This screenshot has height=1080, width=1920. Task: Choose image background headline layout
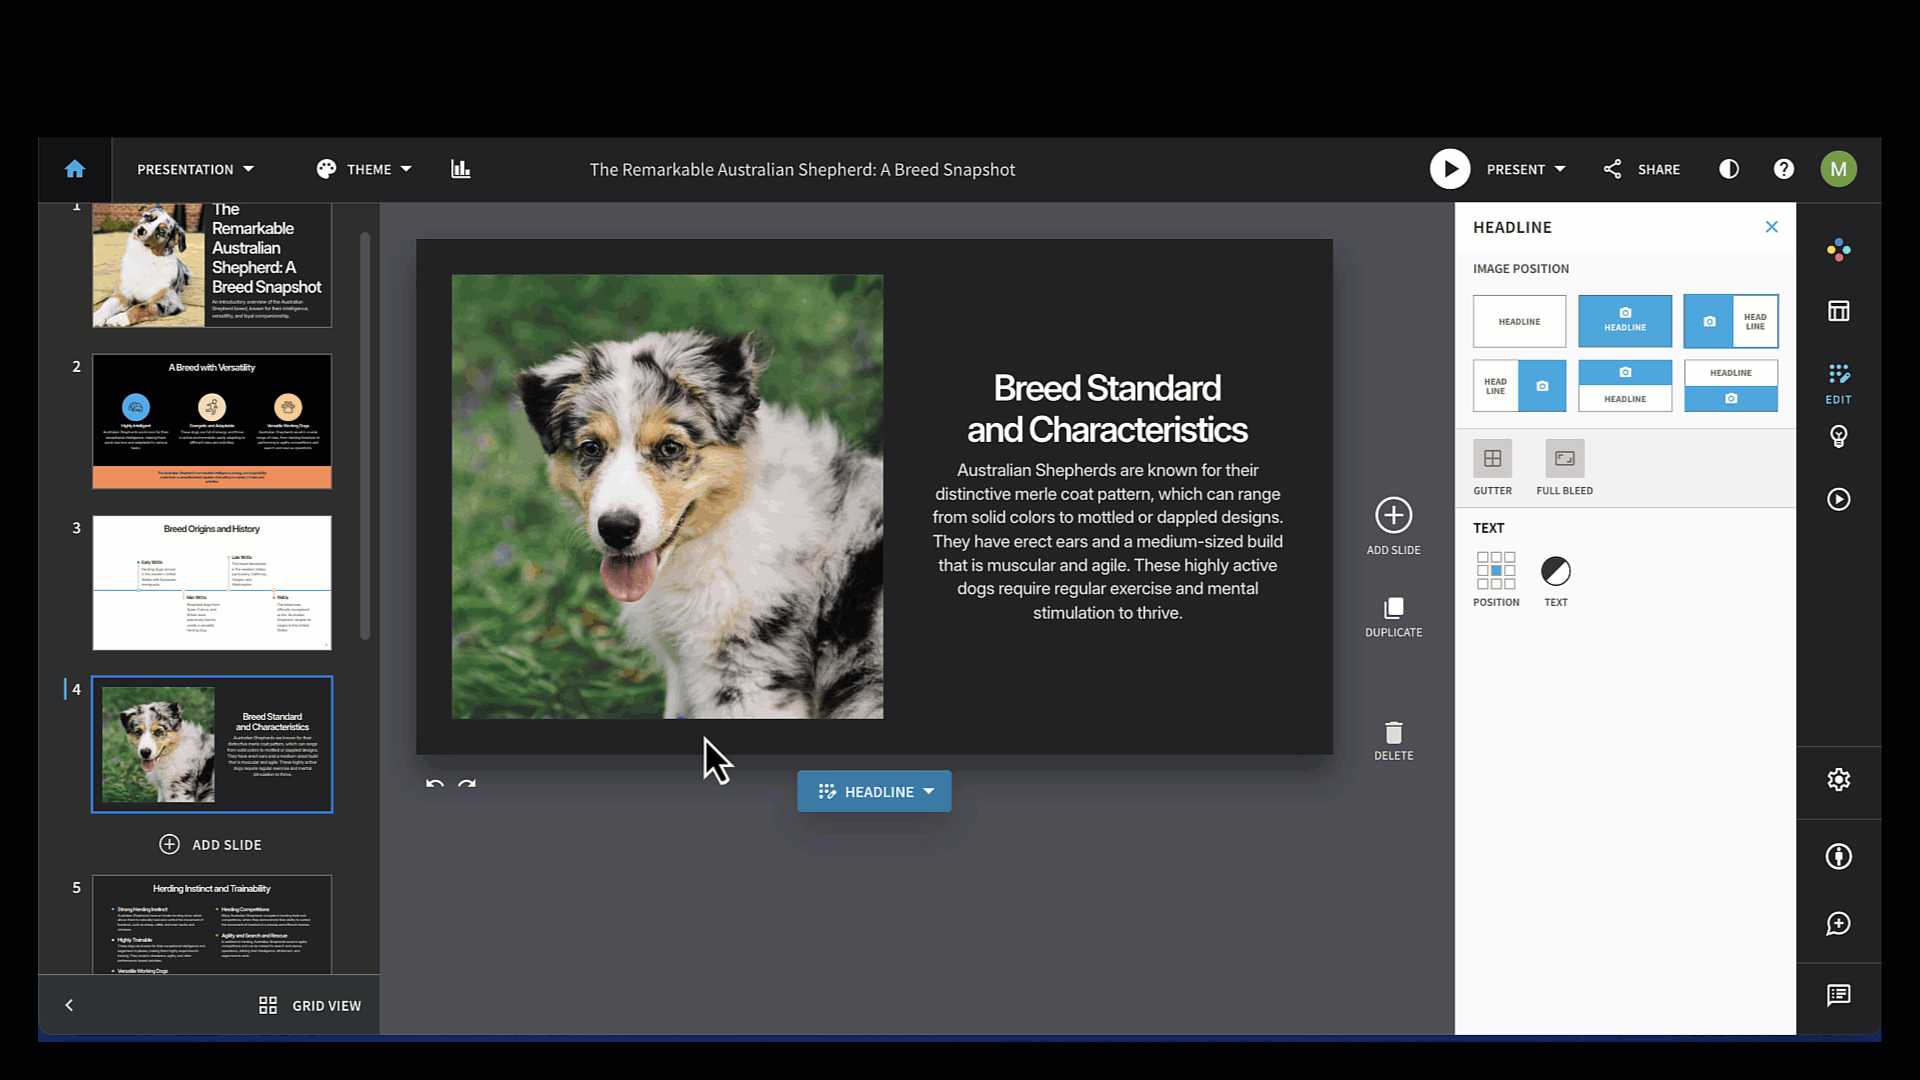click(1625, 321)
